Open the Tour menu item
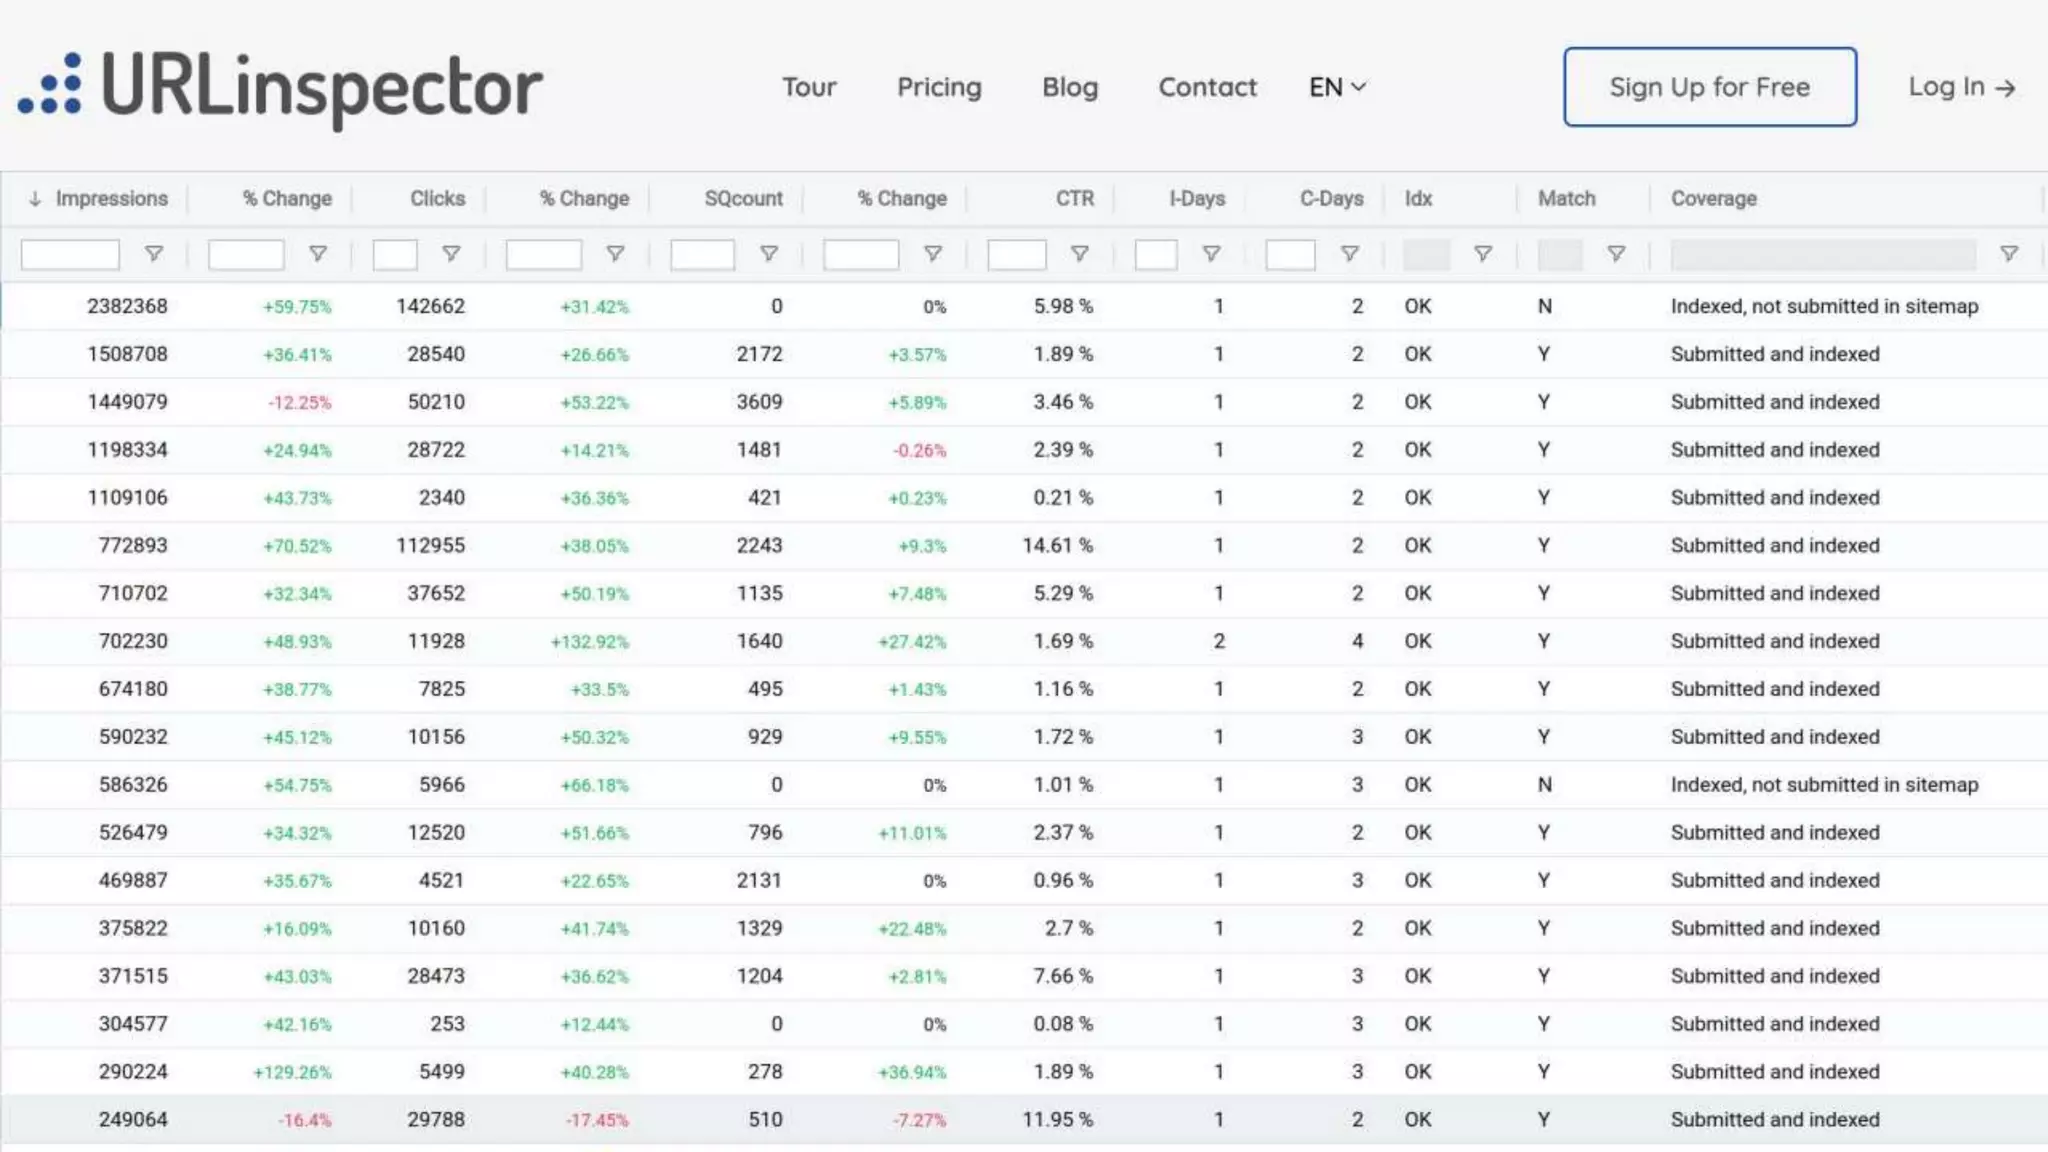 click(x=808, y=87)
